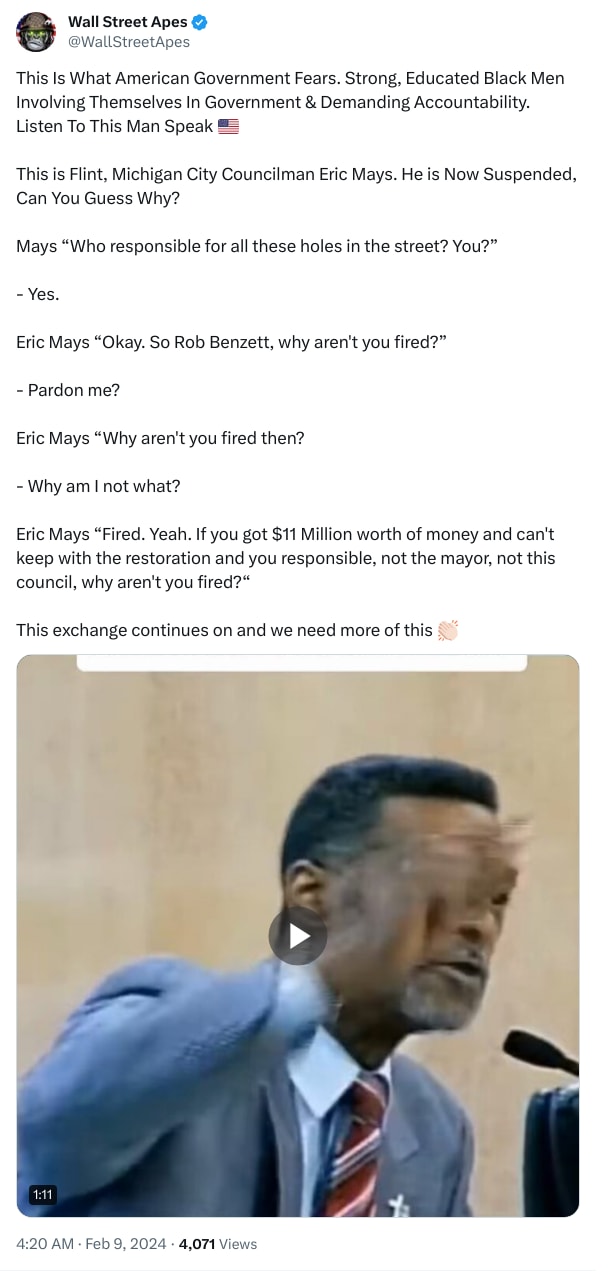
Task: Click the "Why am I not what?" line
Action: tap(98, 486)
